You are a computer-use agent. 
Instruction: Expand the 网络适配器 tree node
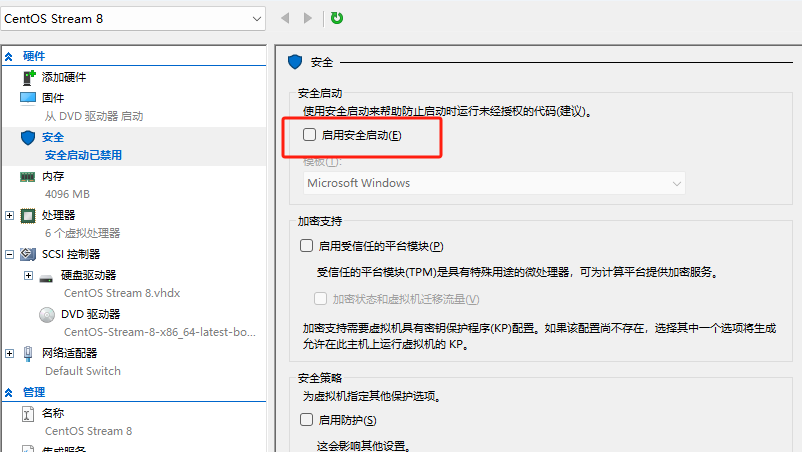[x=9, y=353]
